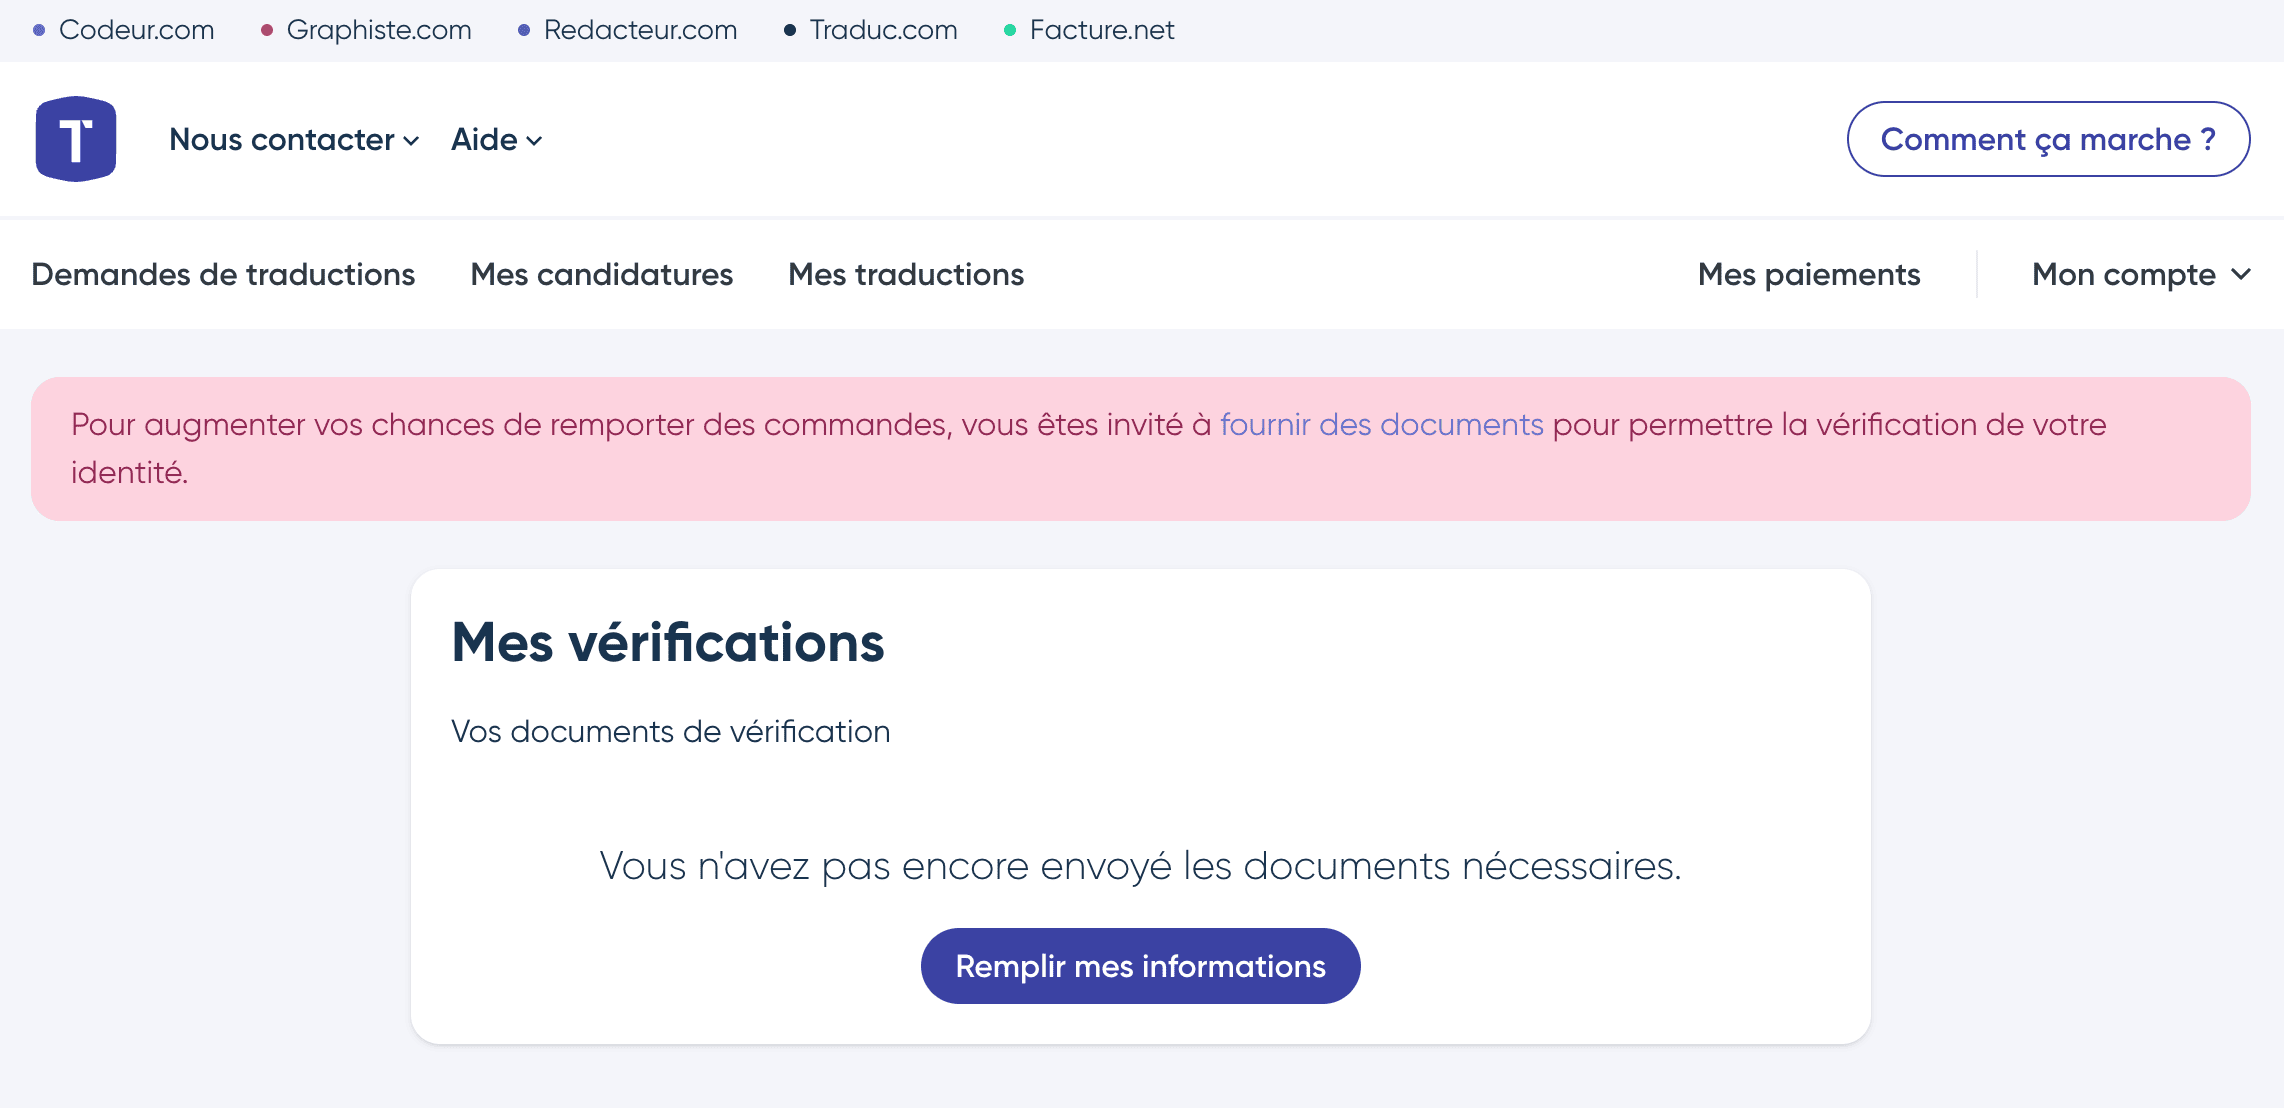This screenshot has width=2284, height=1108.
Task: Expand the Aide menu
Action: tap(497, 139)
